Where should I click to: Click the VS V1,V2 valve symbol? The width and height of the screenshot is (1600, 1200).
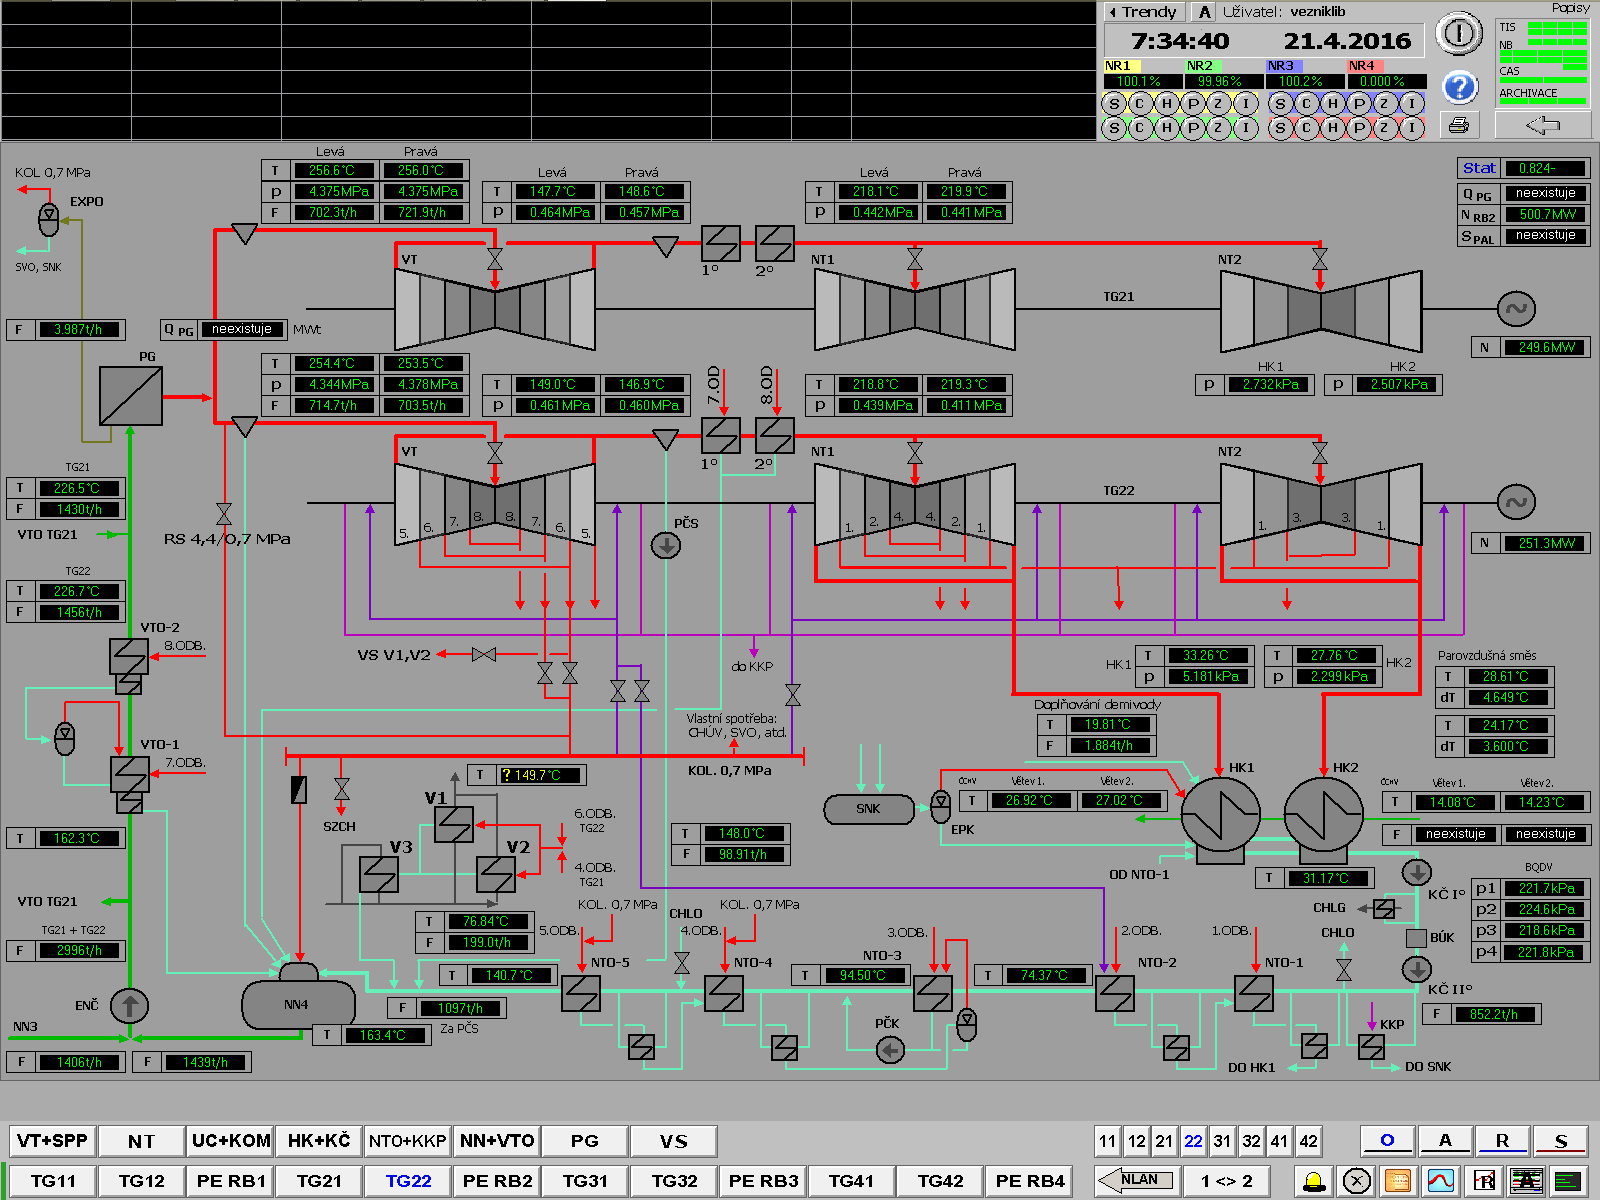(x=484, y=654)
